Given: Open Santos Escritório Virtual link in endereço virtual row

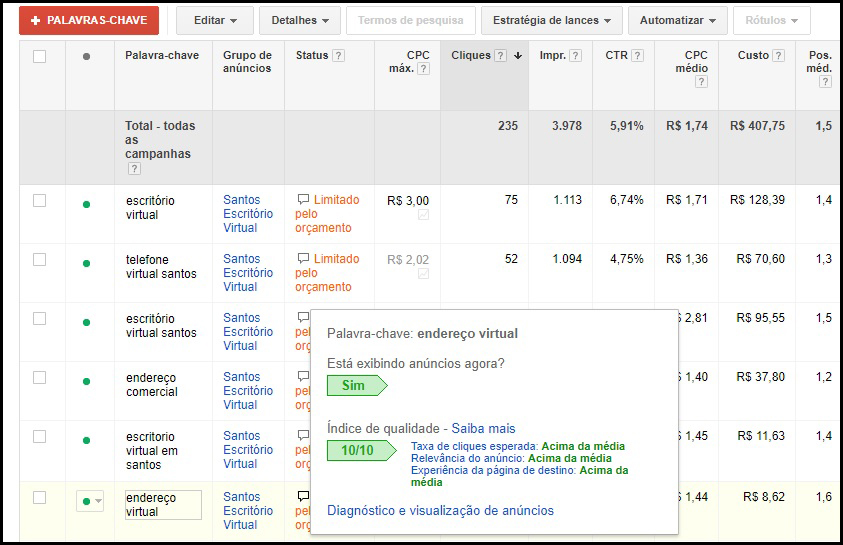Looking at the screenshot, I should click(x=248, y=511).
